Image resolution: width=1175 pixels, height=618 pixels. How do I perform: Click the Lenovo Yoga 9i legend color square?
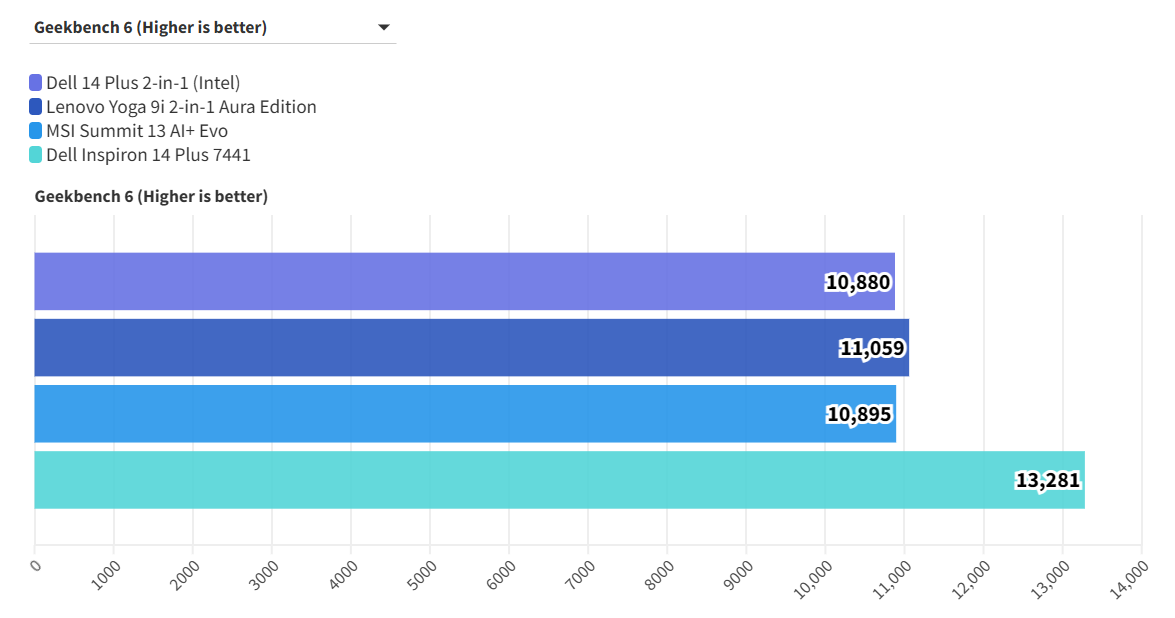36,107
